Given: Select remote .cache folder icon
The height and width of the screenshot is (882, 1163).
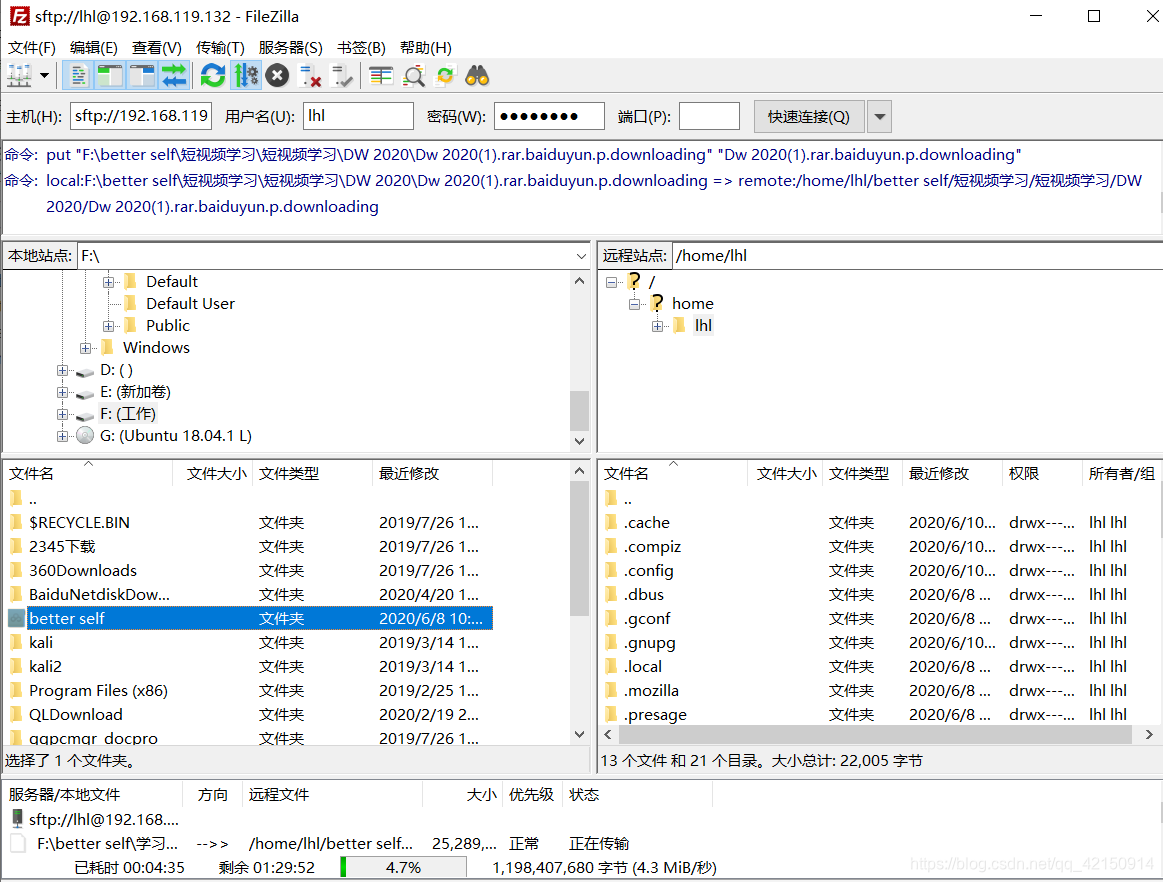Looking at the screenshot, I should (x=611, y=522).
